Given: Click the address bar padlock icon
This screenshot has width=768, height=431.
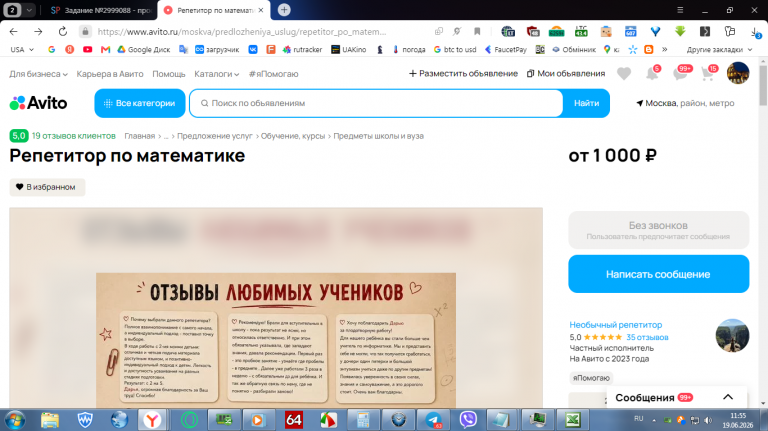Looking at the screenshot, I should tap(85, 31).
